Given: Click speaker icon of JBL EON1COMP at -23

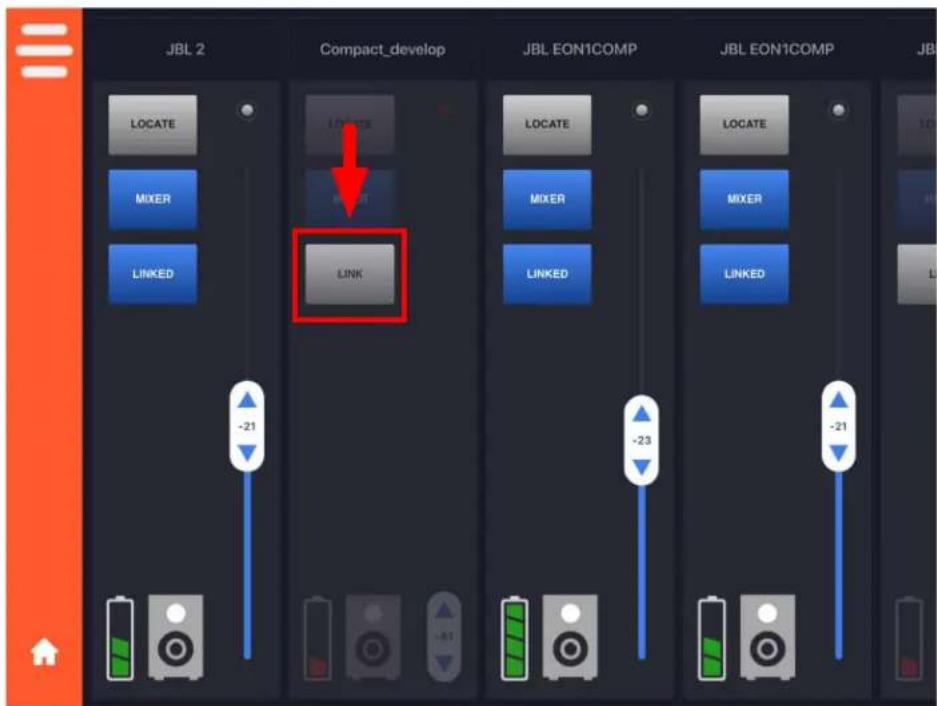Looking at the screenshot, I should 570,637.
